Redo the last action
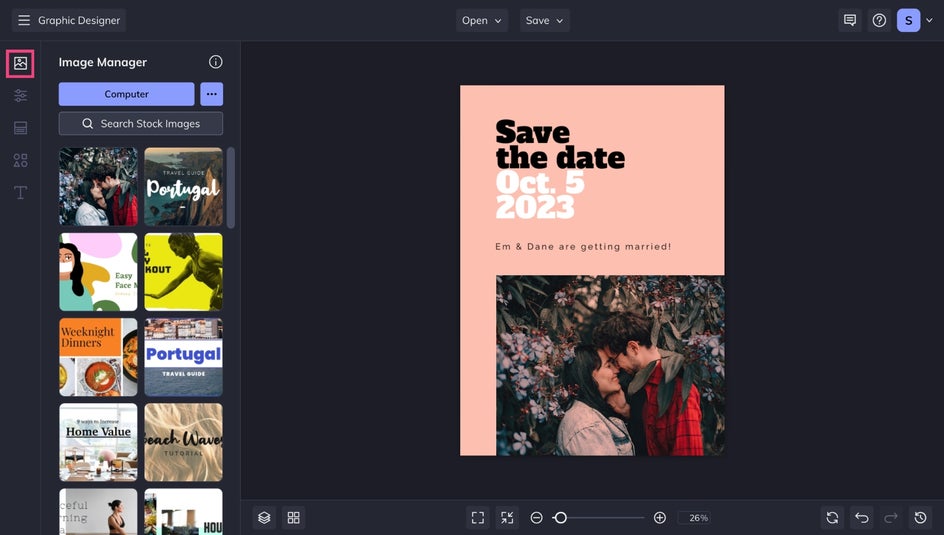The width and height of the screenshot is (944, 535). (x=891, y=518)
